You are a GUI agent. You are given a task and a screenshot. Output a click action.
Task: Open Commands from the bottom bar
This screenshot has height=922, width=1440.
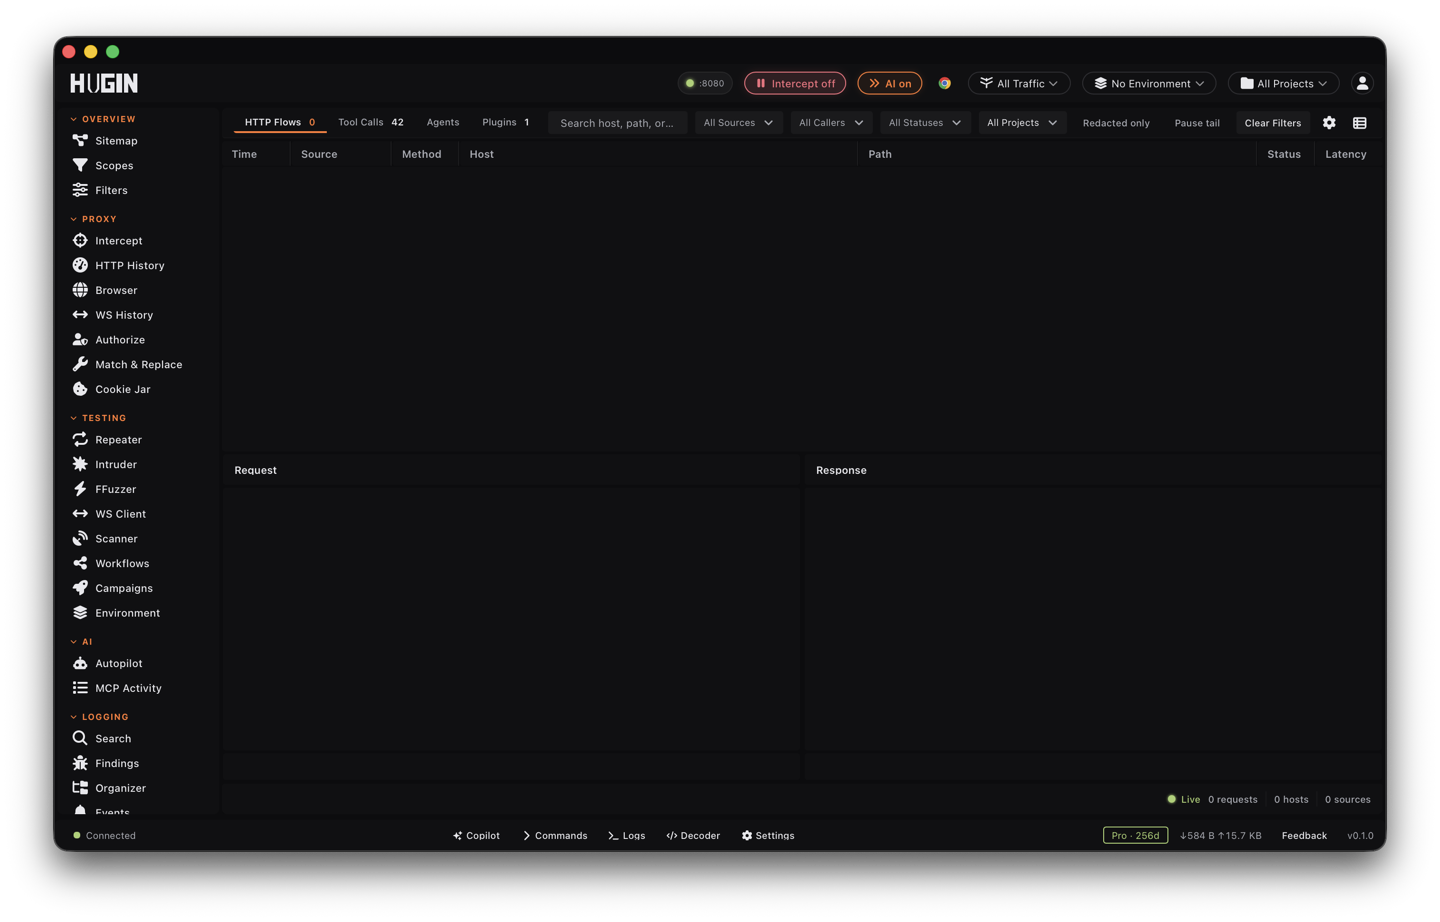point(555,836)
